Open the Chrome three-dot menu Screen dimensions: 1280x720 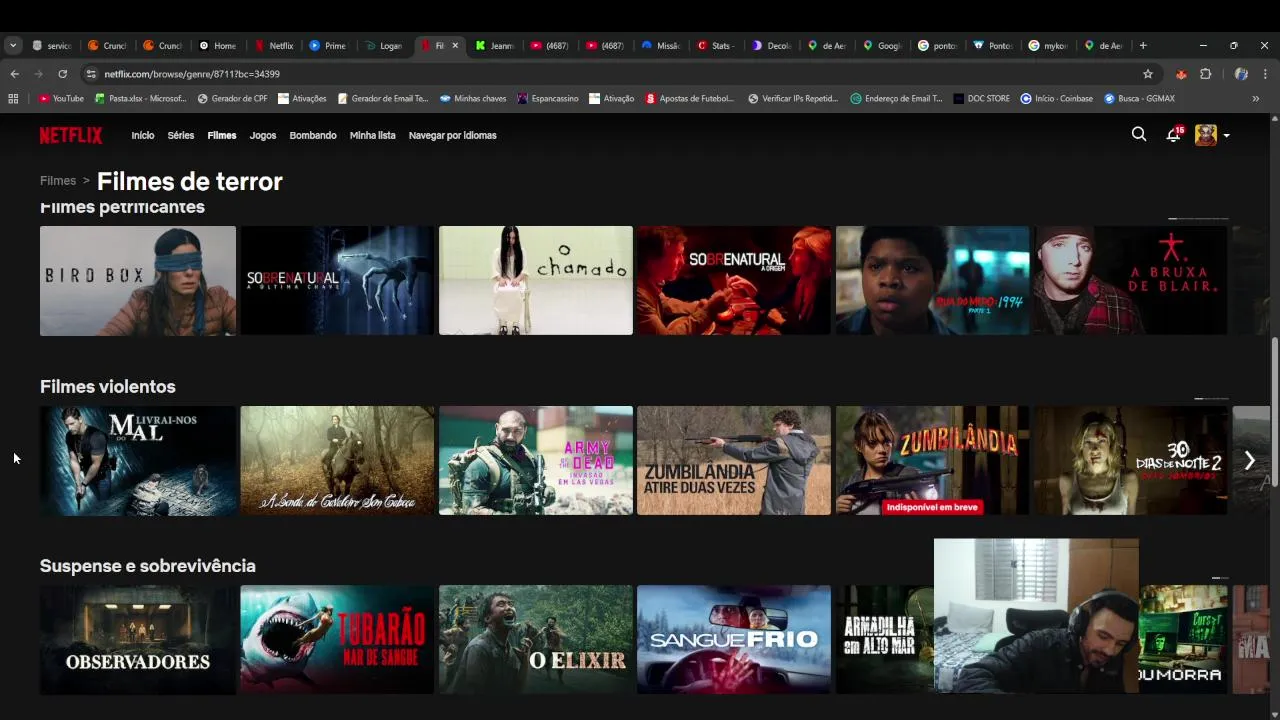[1266, 74]
